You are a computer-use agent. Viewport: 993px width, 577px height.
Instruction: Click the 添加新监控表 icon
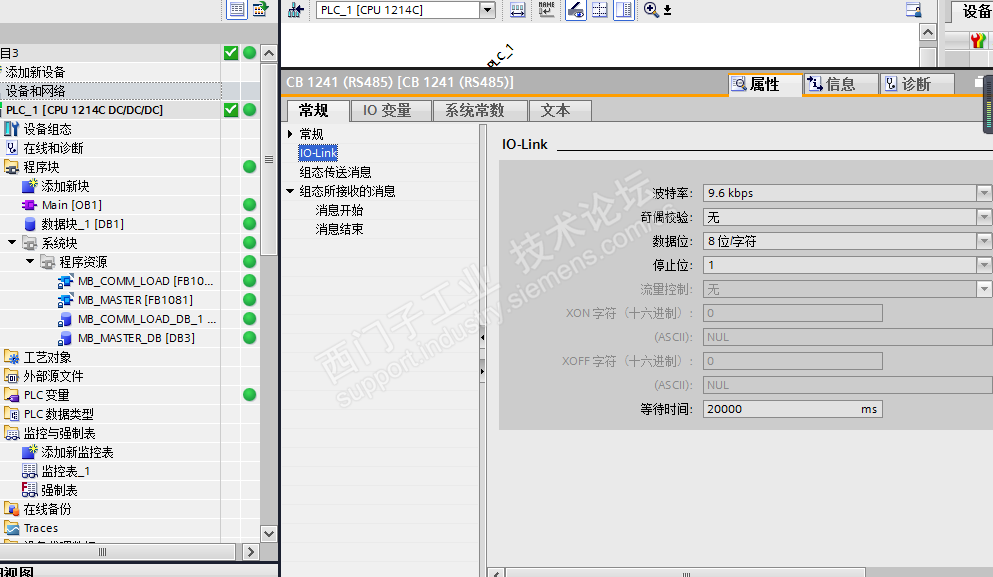(29, 452)
